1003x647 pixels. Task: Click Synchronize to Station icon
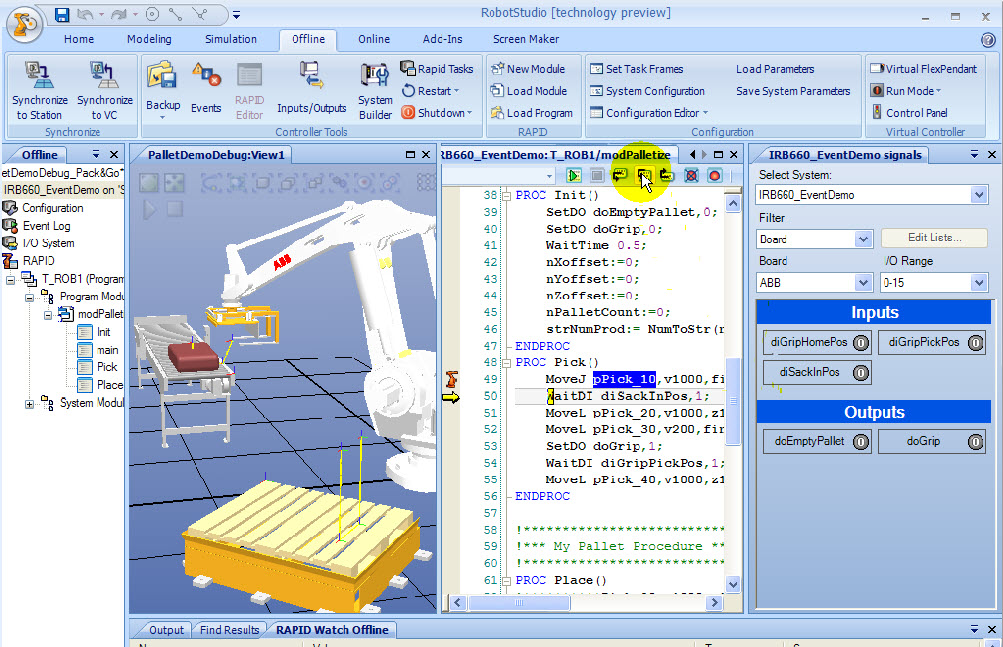click(x=40, y=76)
